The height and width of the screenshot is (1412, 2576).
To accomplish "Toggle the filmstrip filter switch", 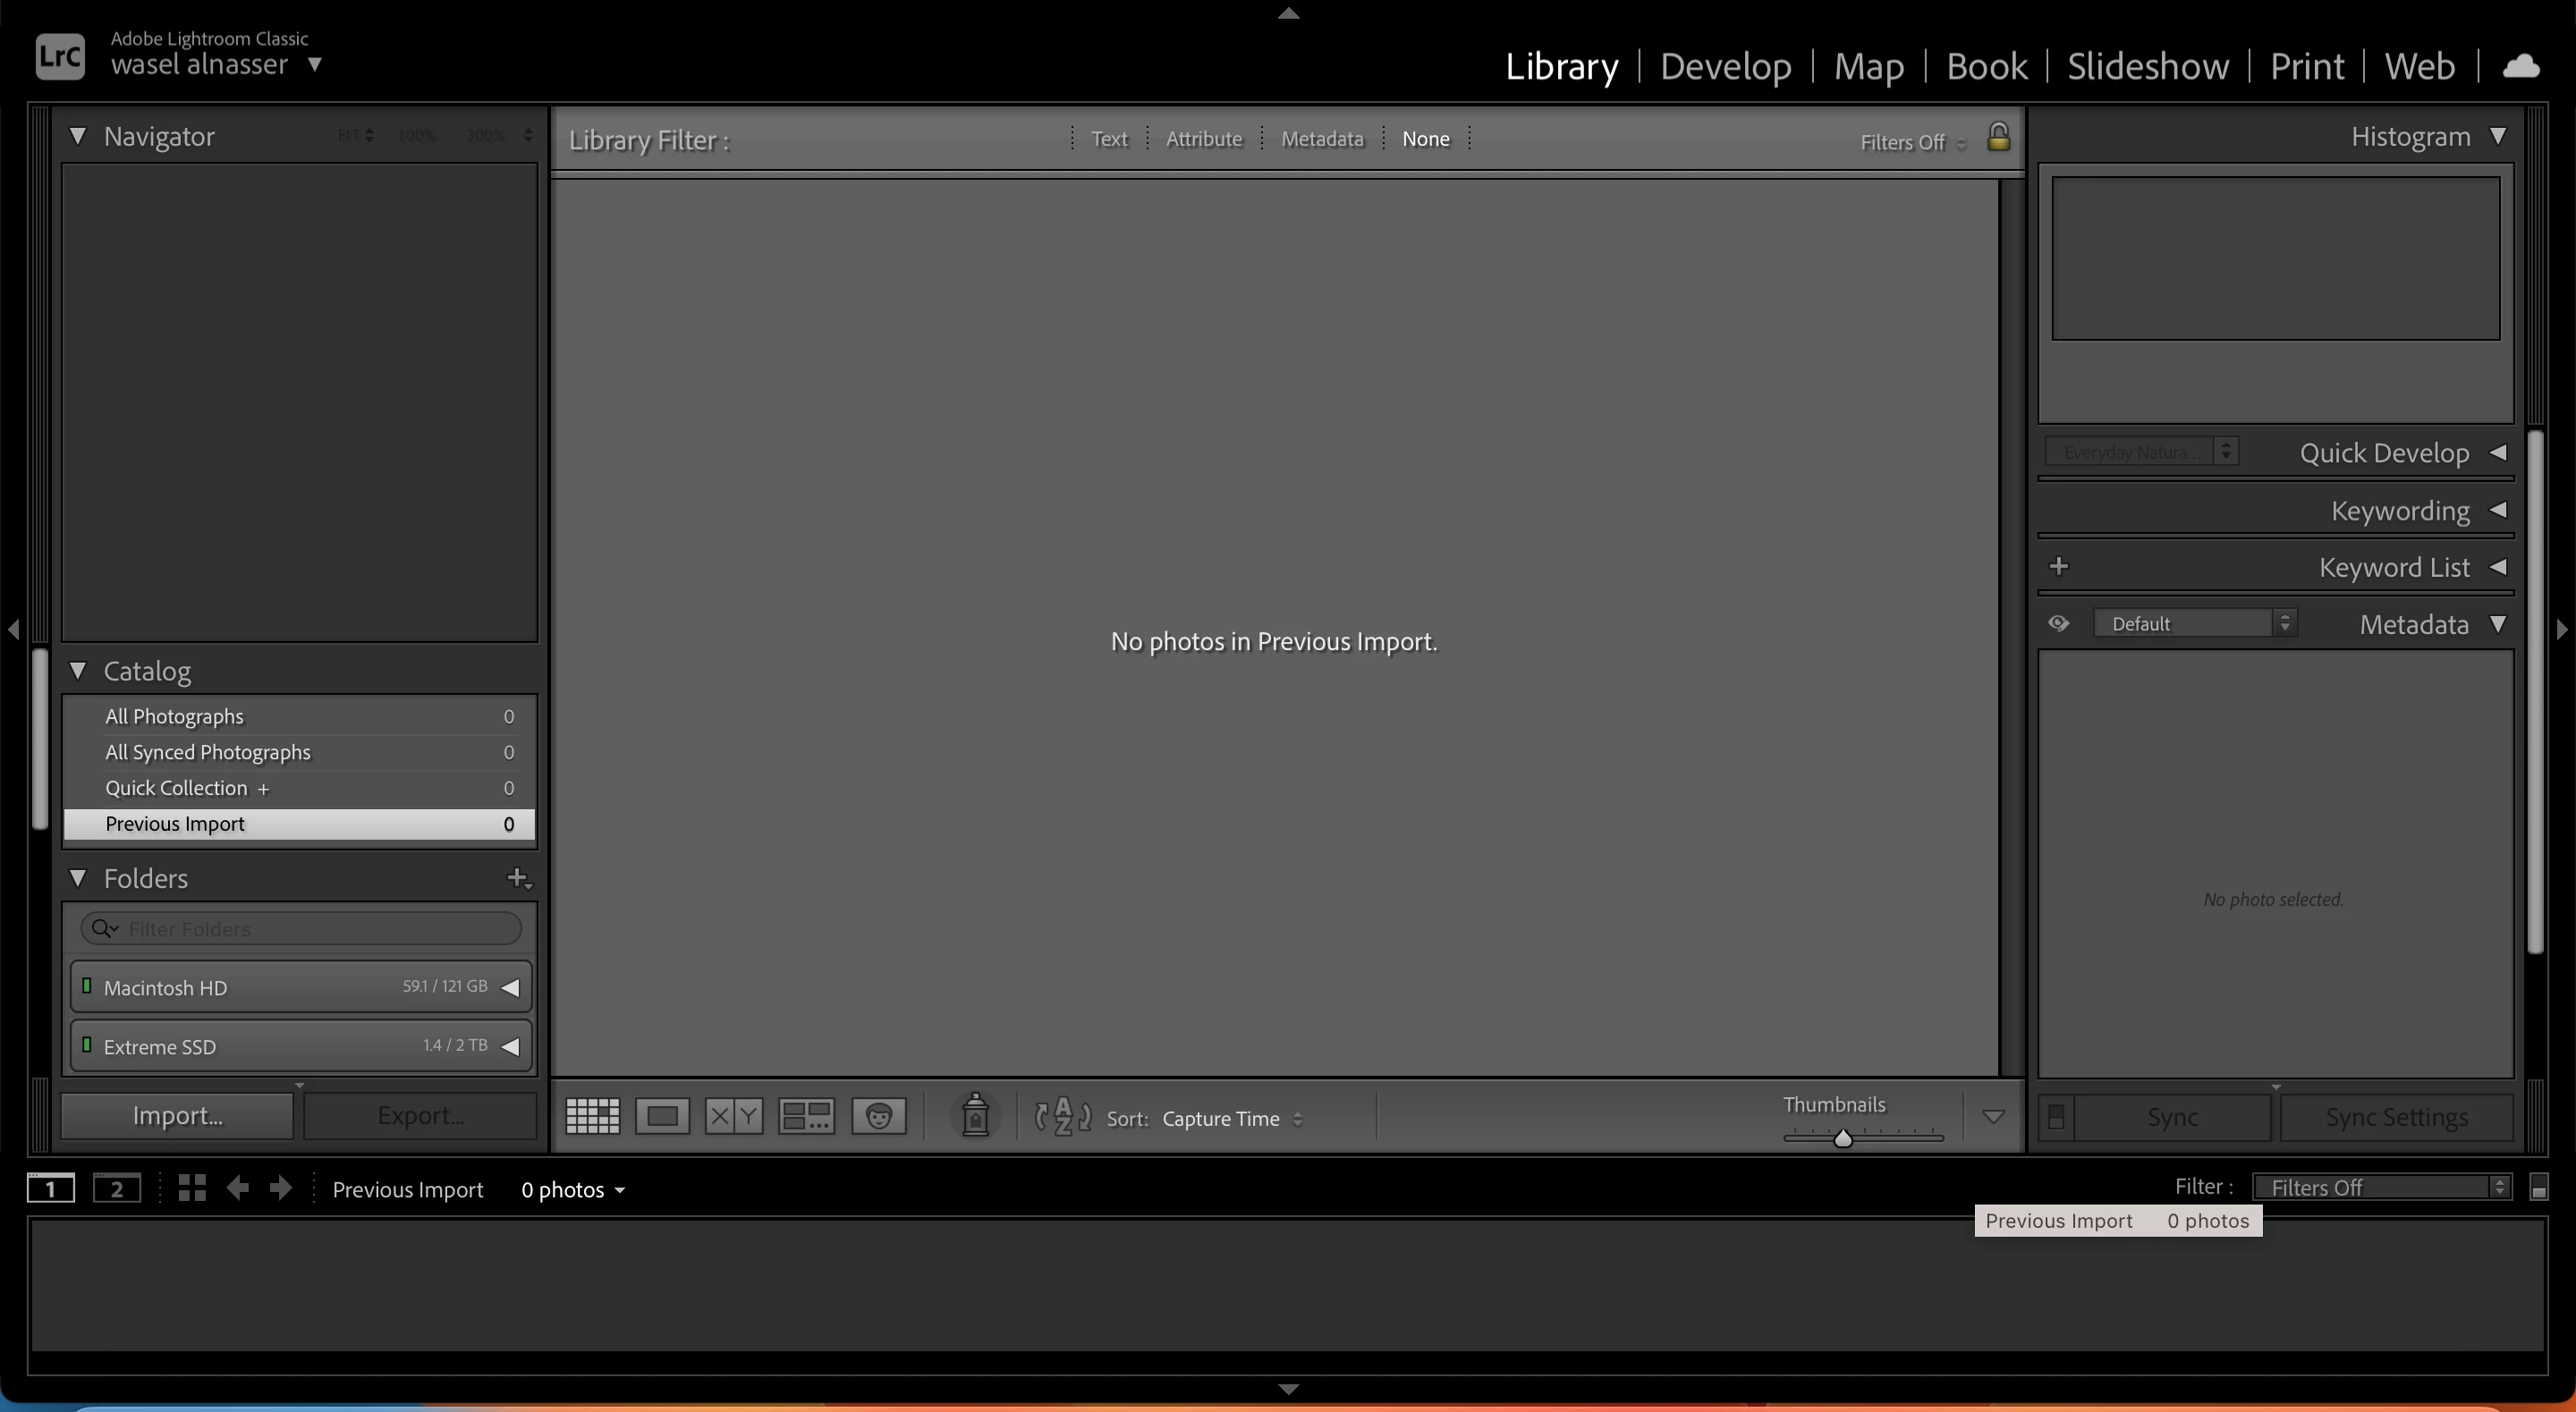I will [x=2538, y=1188].
